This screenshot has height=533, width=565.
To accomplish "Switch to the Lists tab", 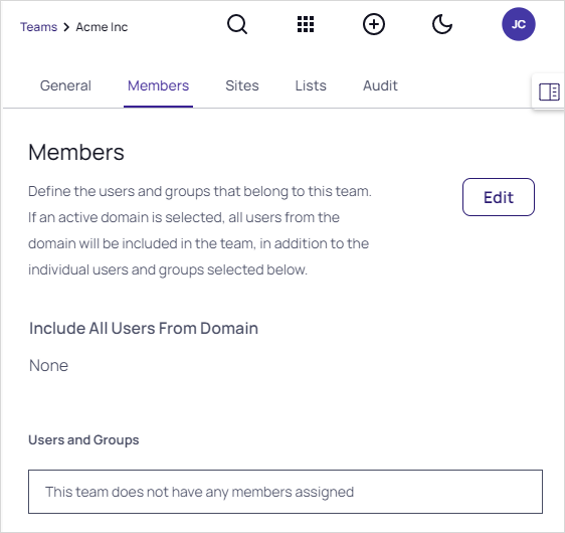I will tap(311, 86).
